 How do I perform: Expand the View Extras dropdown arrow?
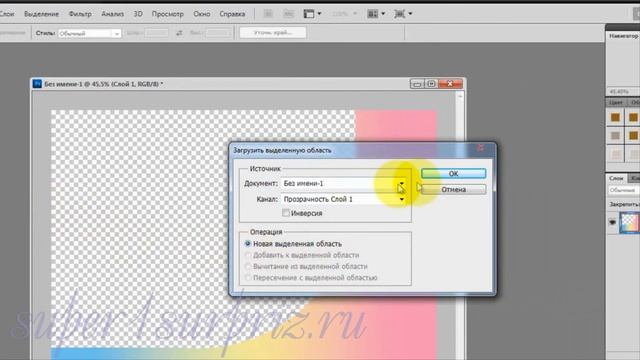pyautogui.click(x=319, y=14)
